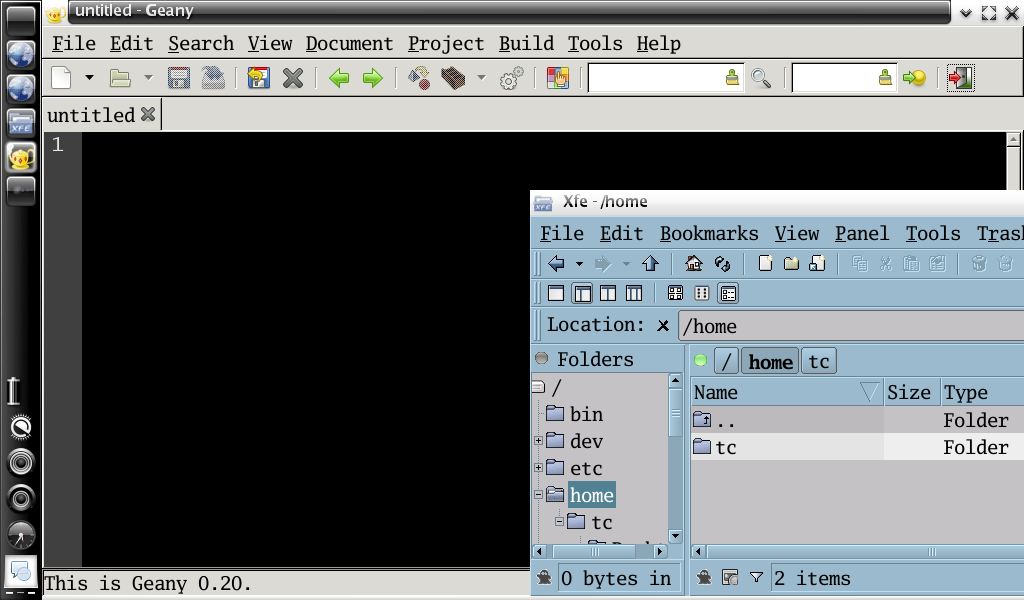This screenshot has height=600, width=1024.
Task: Click Xfe's go to parent directory arrow
Action: 651,264
